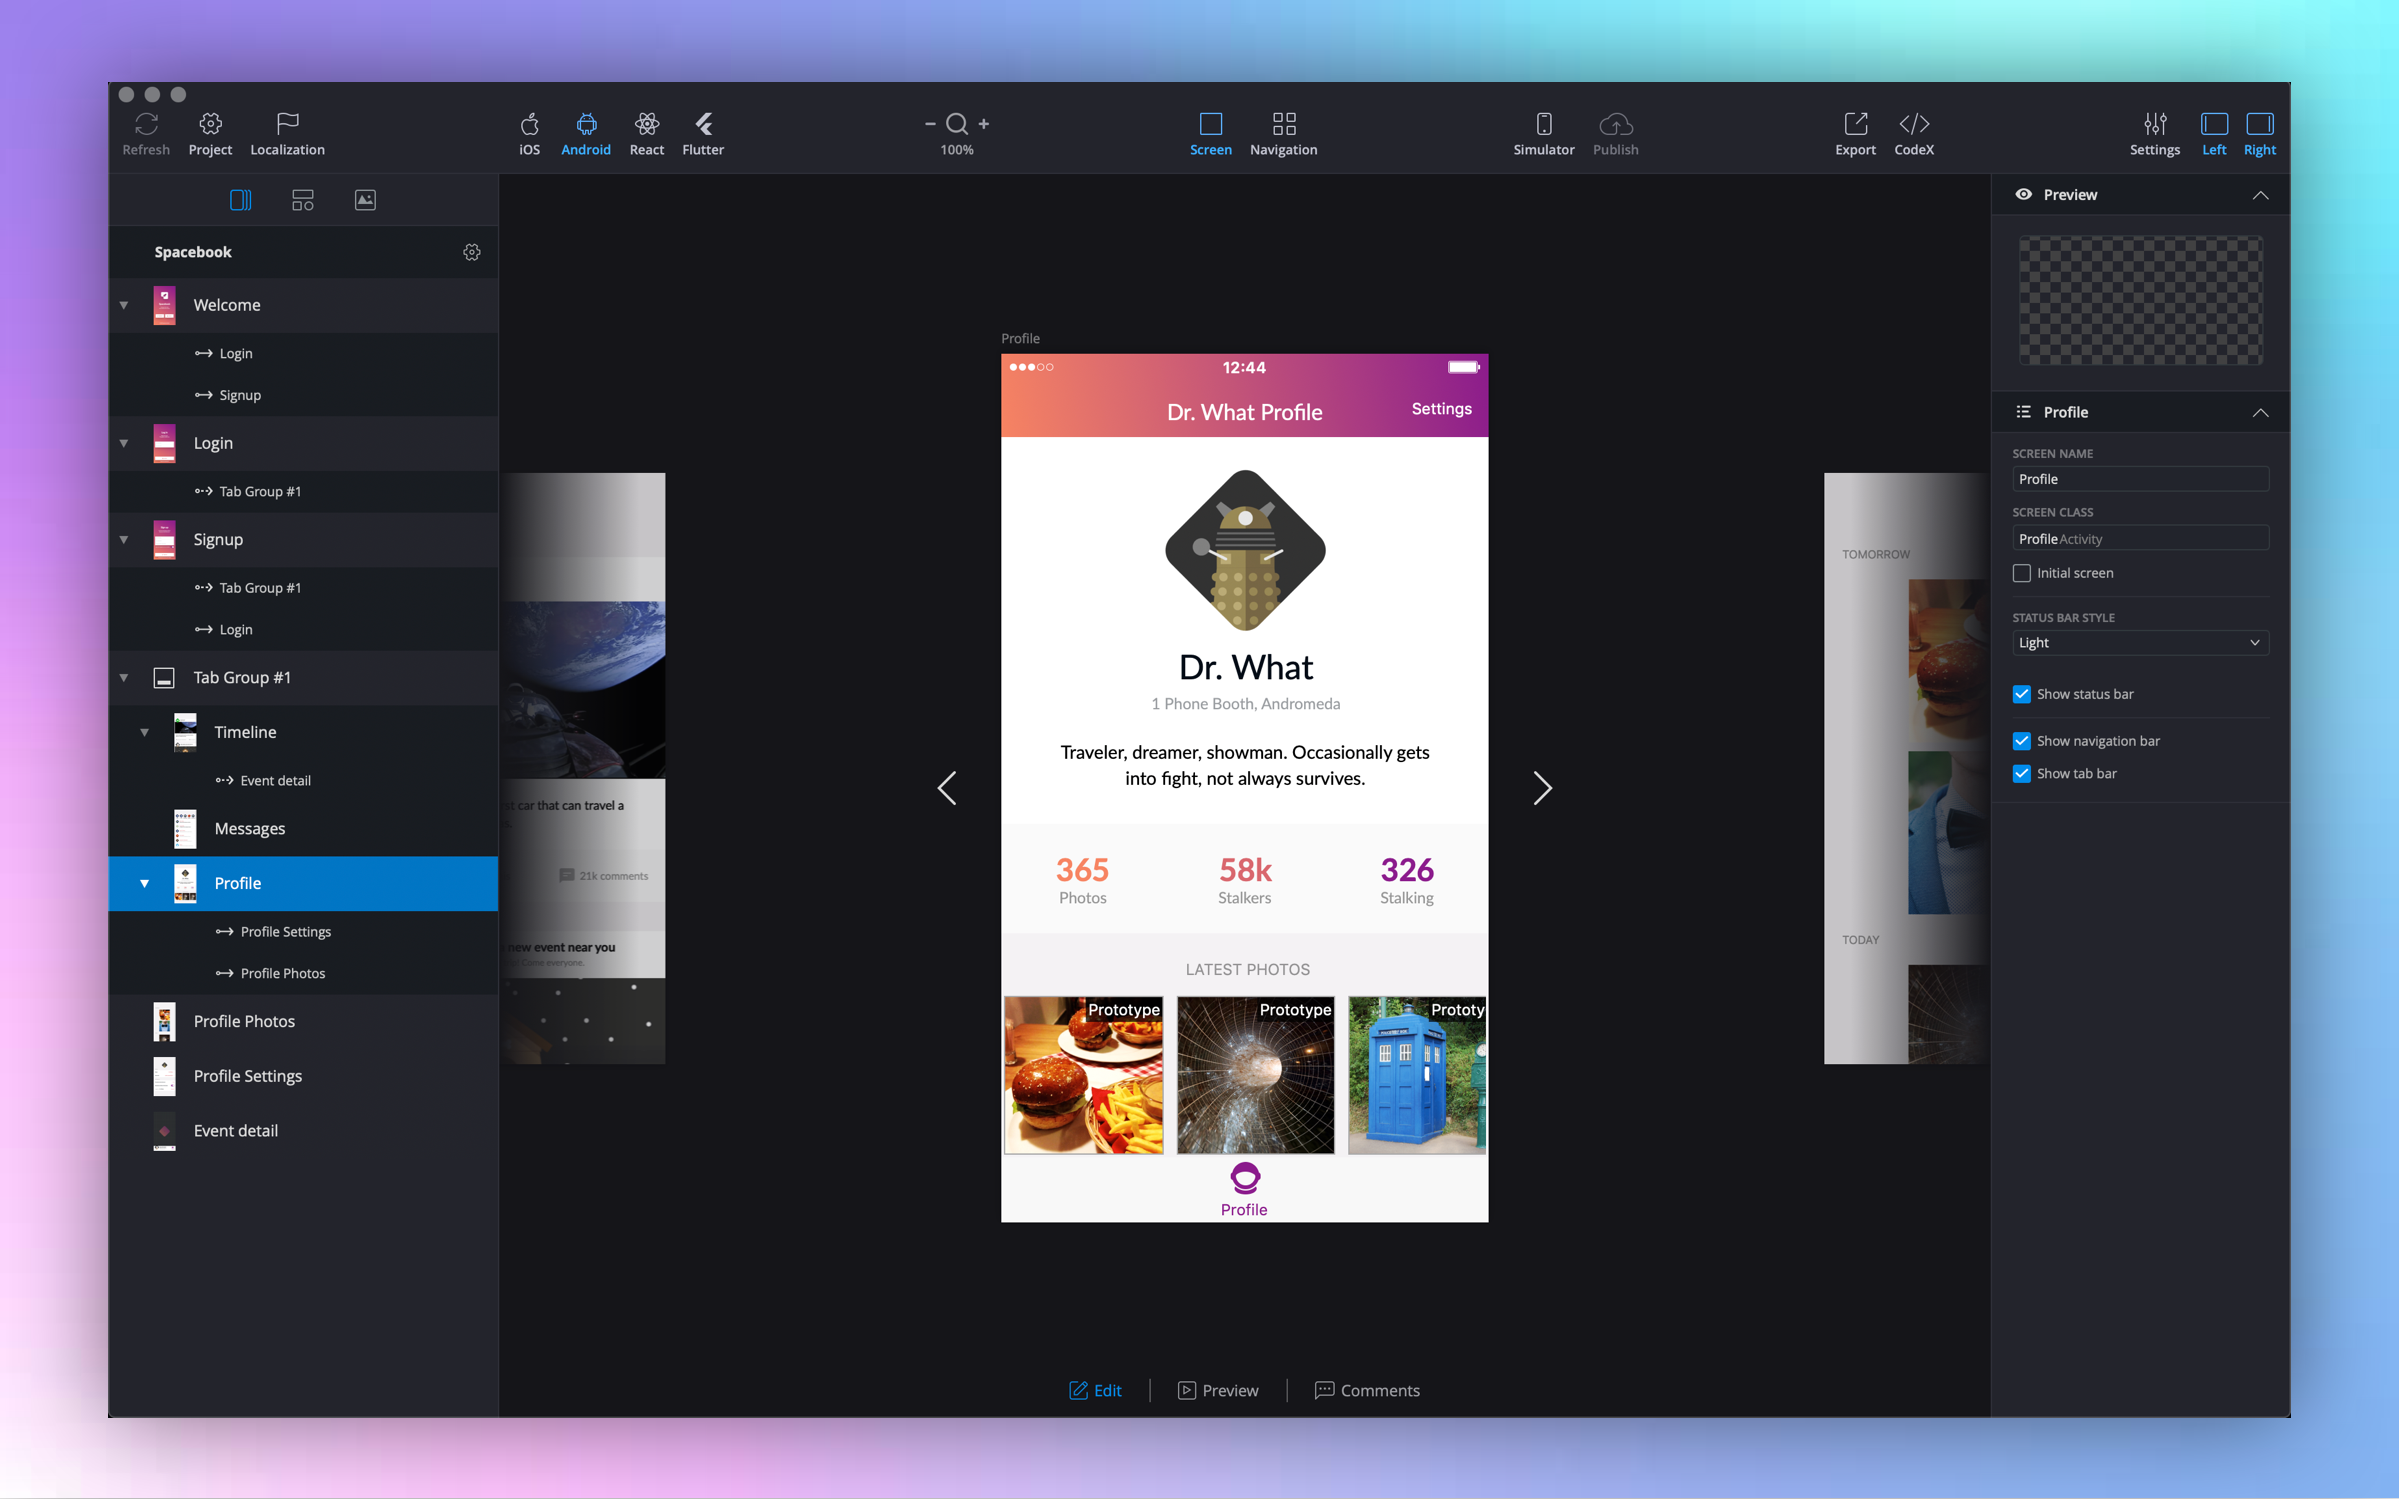Enable the Initial screen checkbox
2399x1499 pixels.
pyautogui.click(x=2021, y=573)
